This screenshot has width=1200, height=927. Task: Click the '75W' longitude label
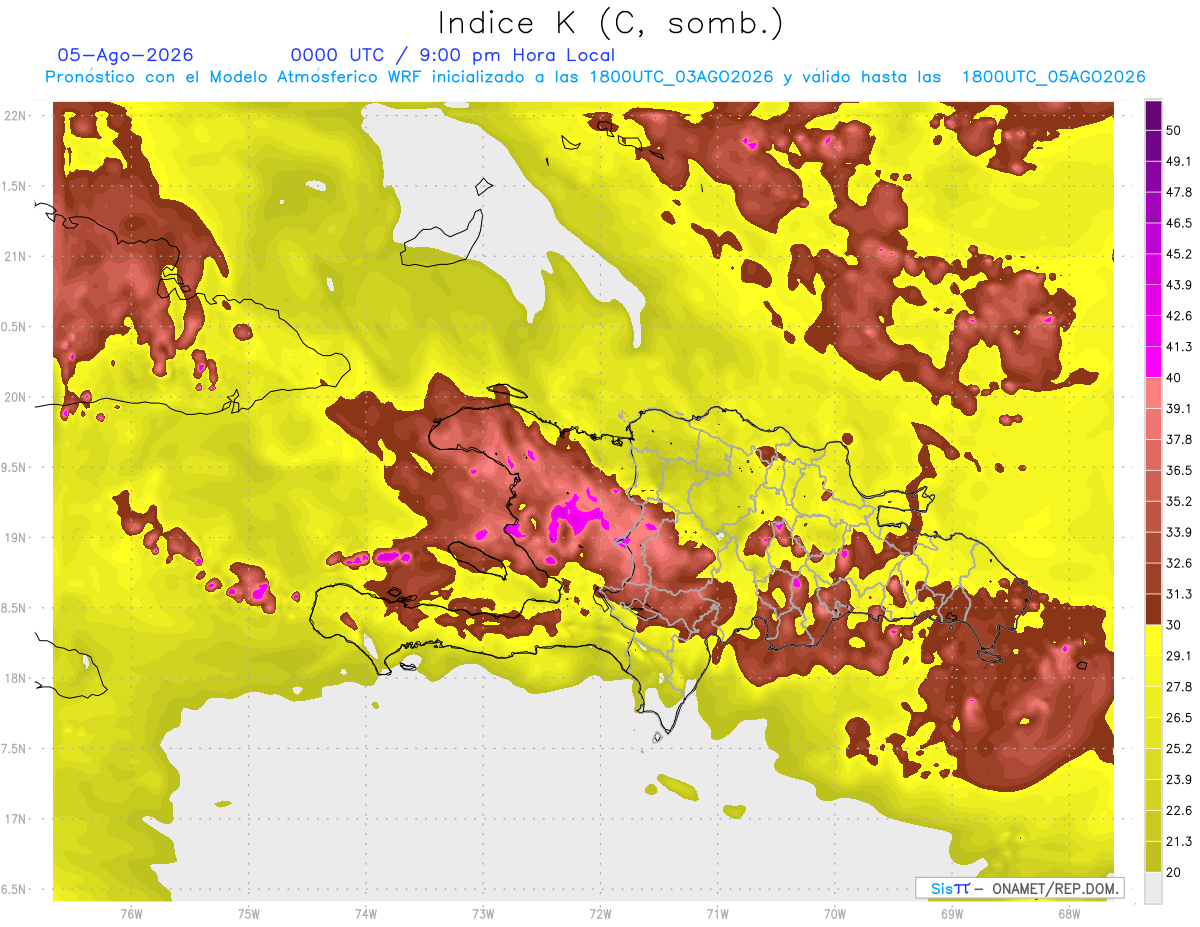tap(249, 913)
